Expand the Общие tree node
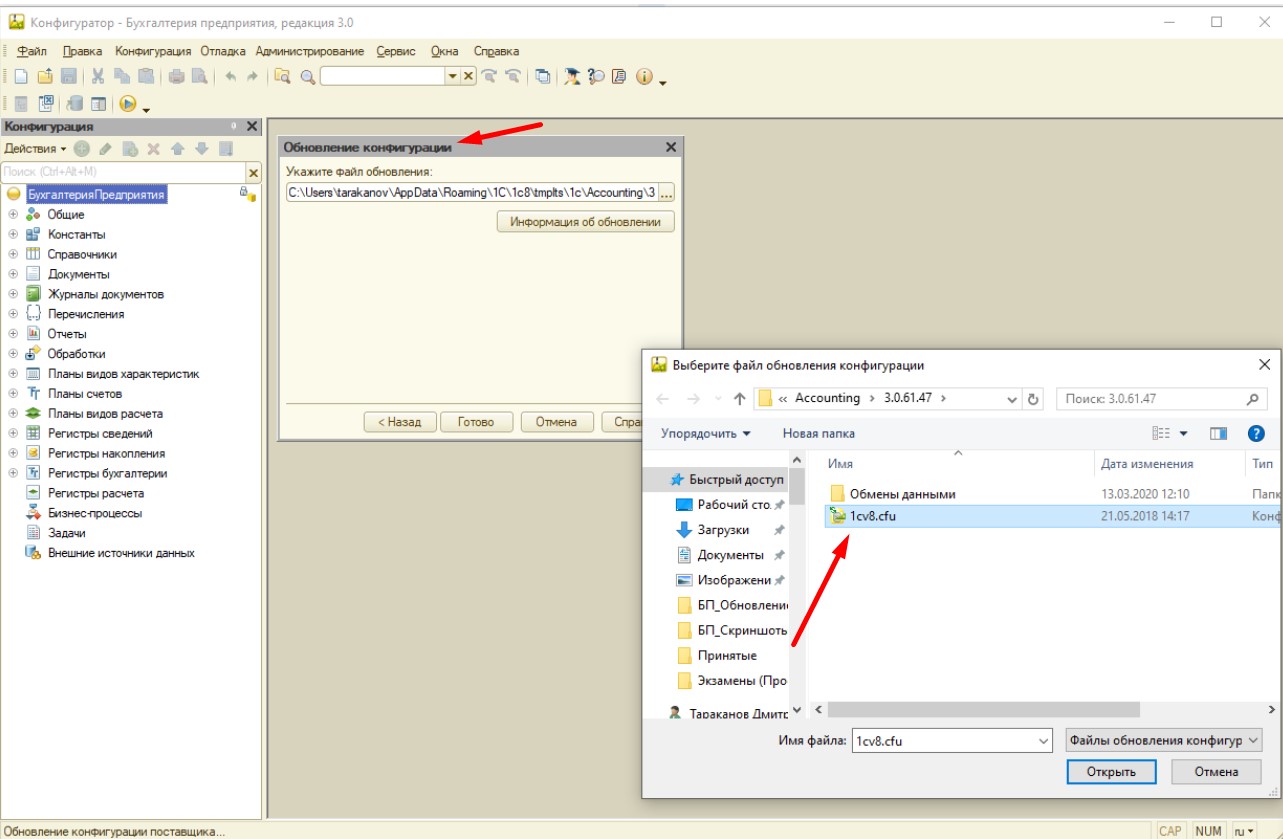The width and height of the screenshot is (1283, 839). tap(13, 214)
